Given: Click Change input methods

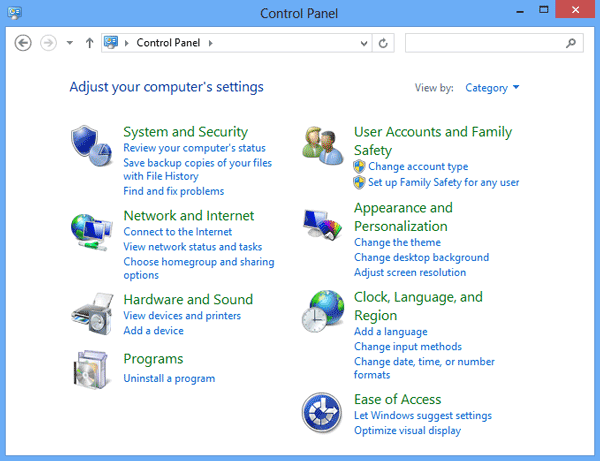Looking at the screenshot, I should (x=408, y=347).
